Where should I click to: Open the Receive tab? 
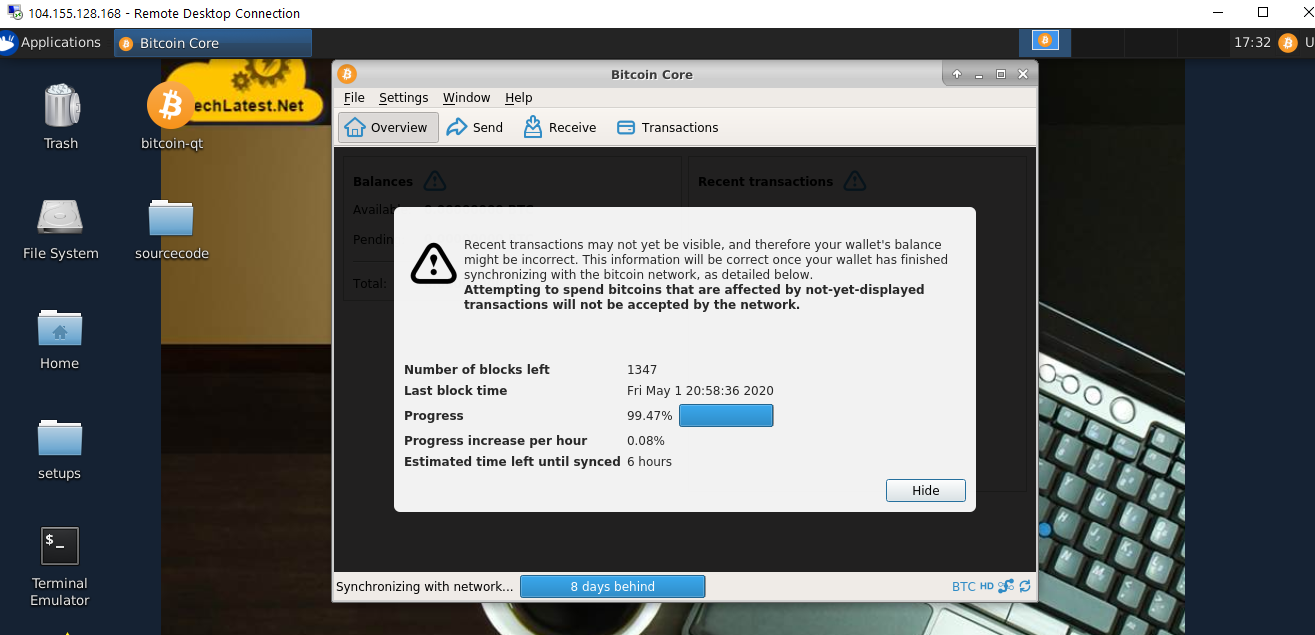pos(559,127)
